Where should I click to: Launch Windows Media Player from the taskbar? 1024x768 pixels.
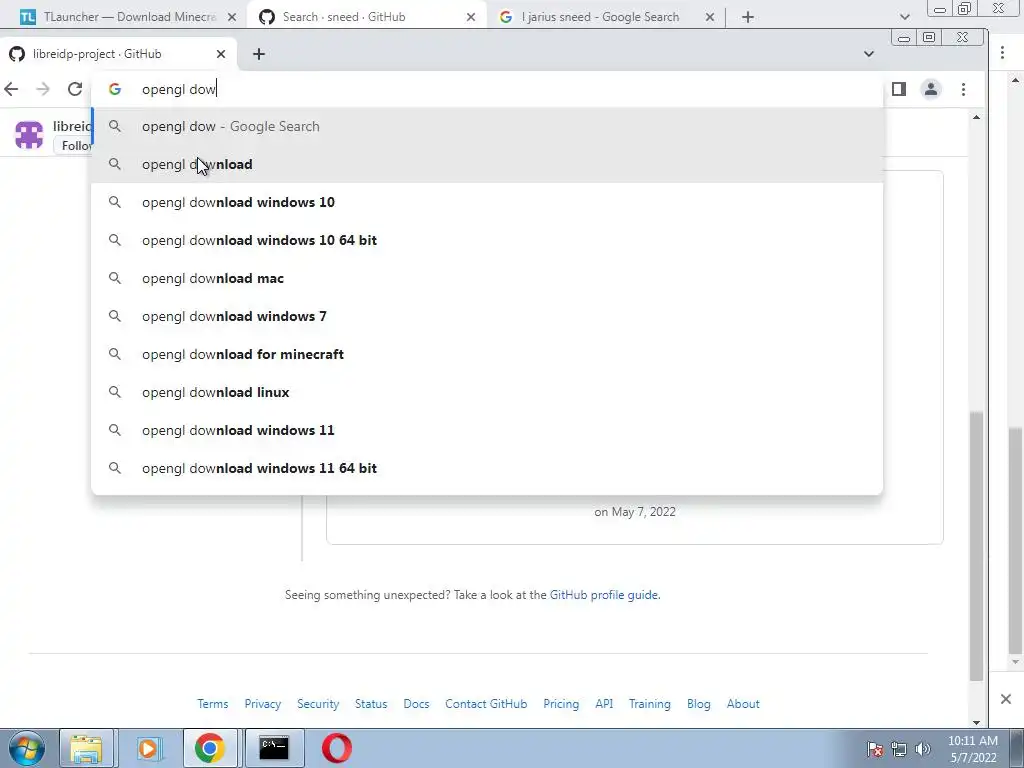(x=148, y=748)
